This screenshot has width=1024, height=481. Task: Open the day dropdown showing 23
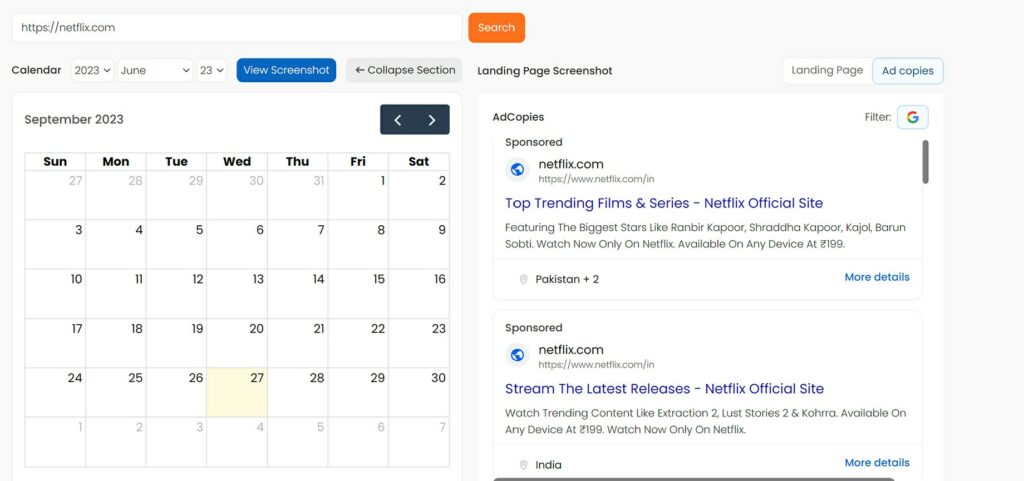click(212, 70)
